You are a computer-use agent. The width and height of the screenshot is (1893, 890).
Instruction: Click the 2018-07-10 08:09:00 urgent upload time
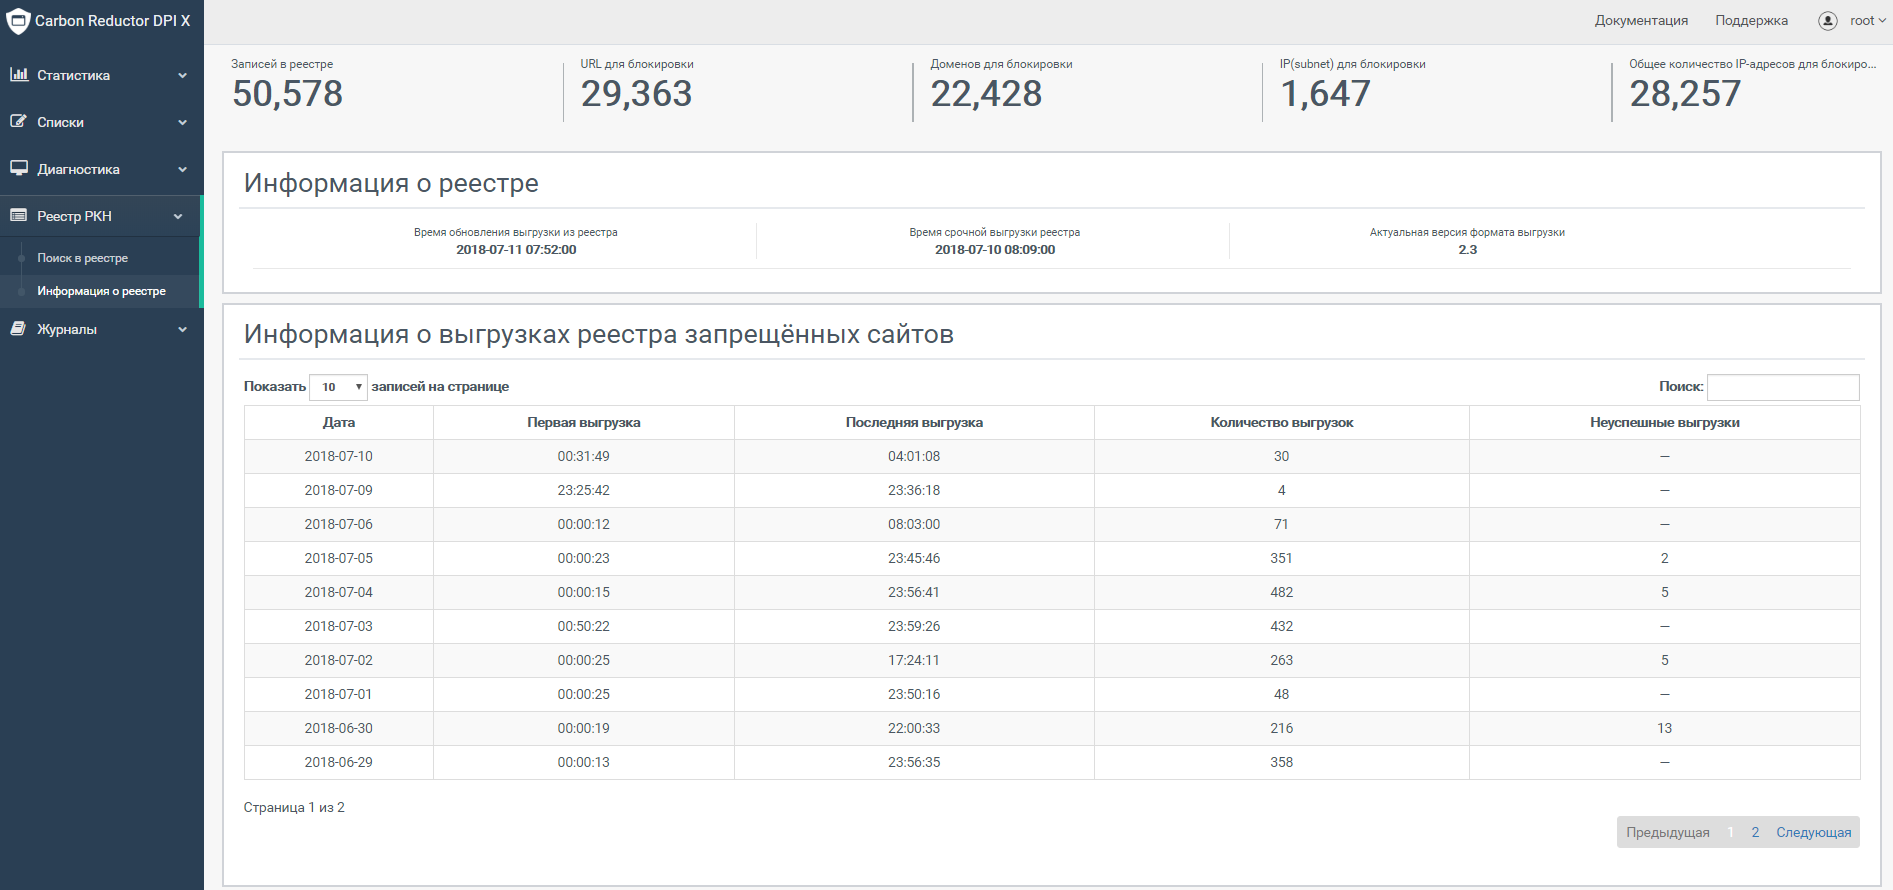(x=995, y=250)
